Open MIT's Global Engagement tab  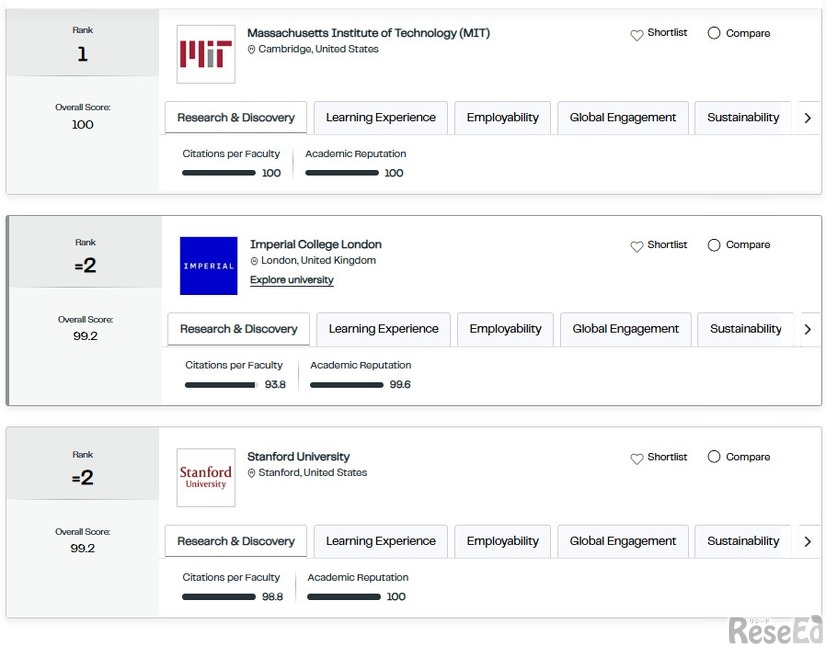pos(623,118)
